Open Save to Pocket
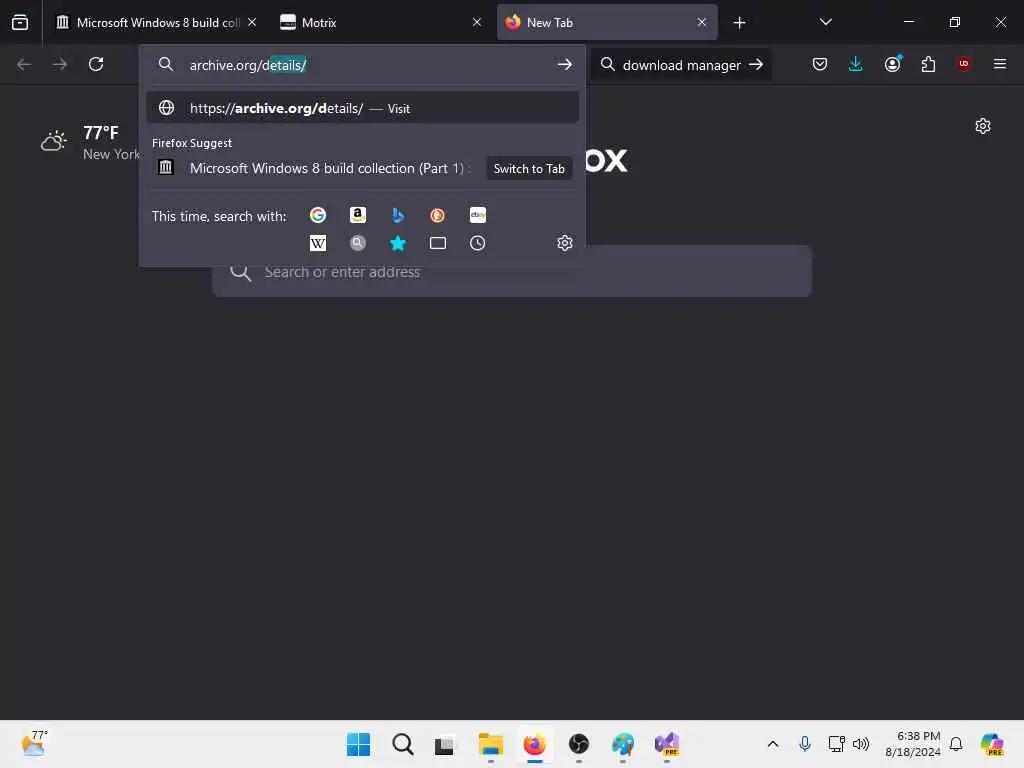 [x=820, y=64]
